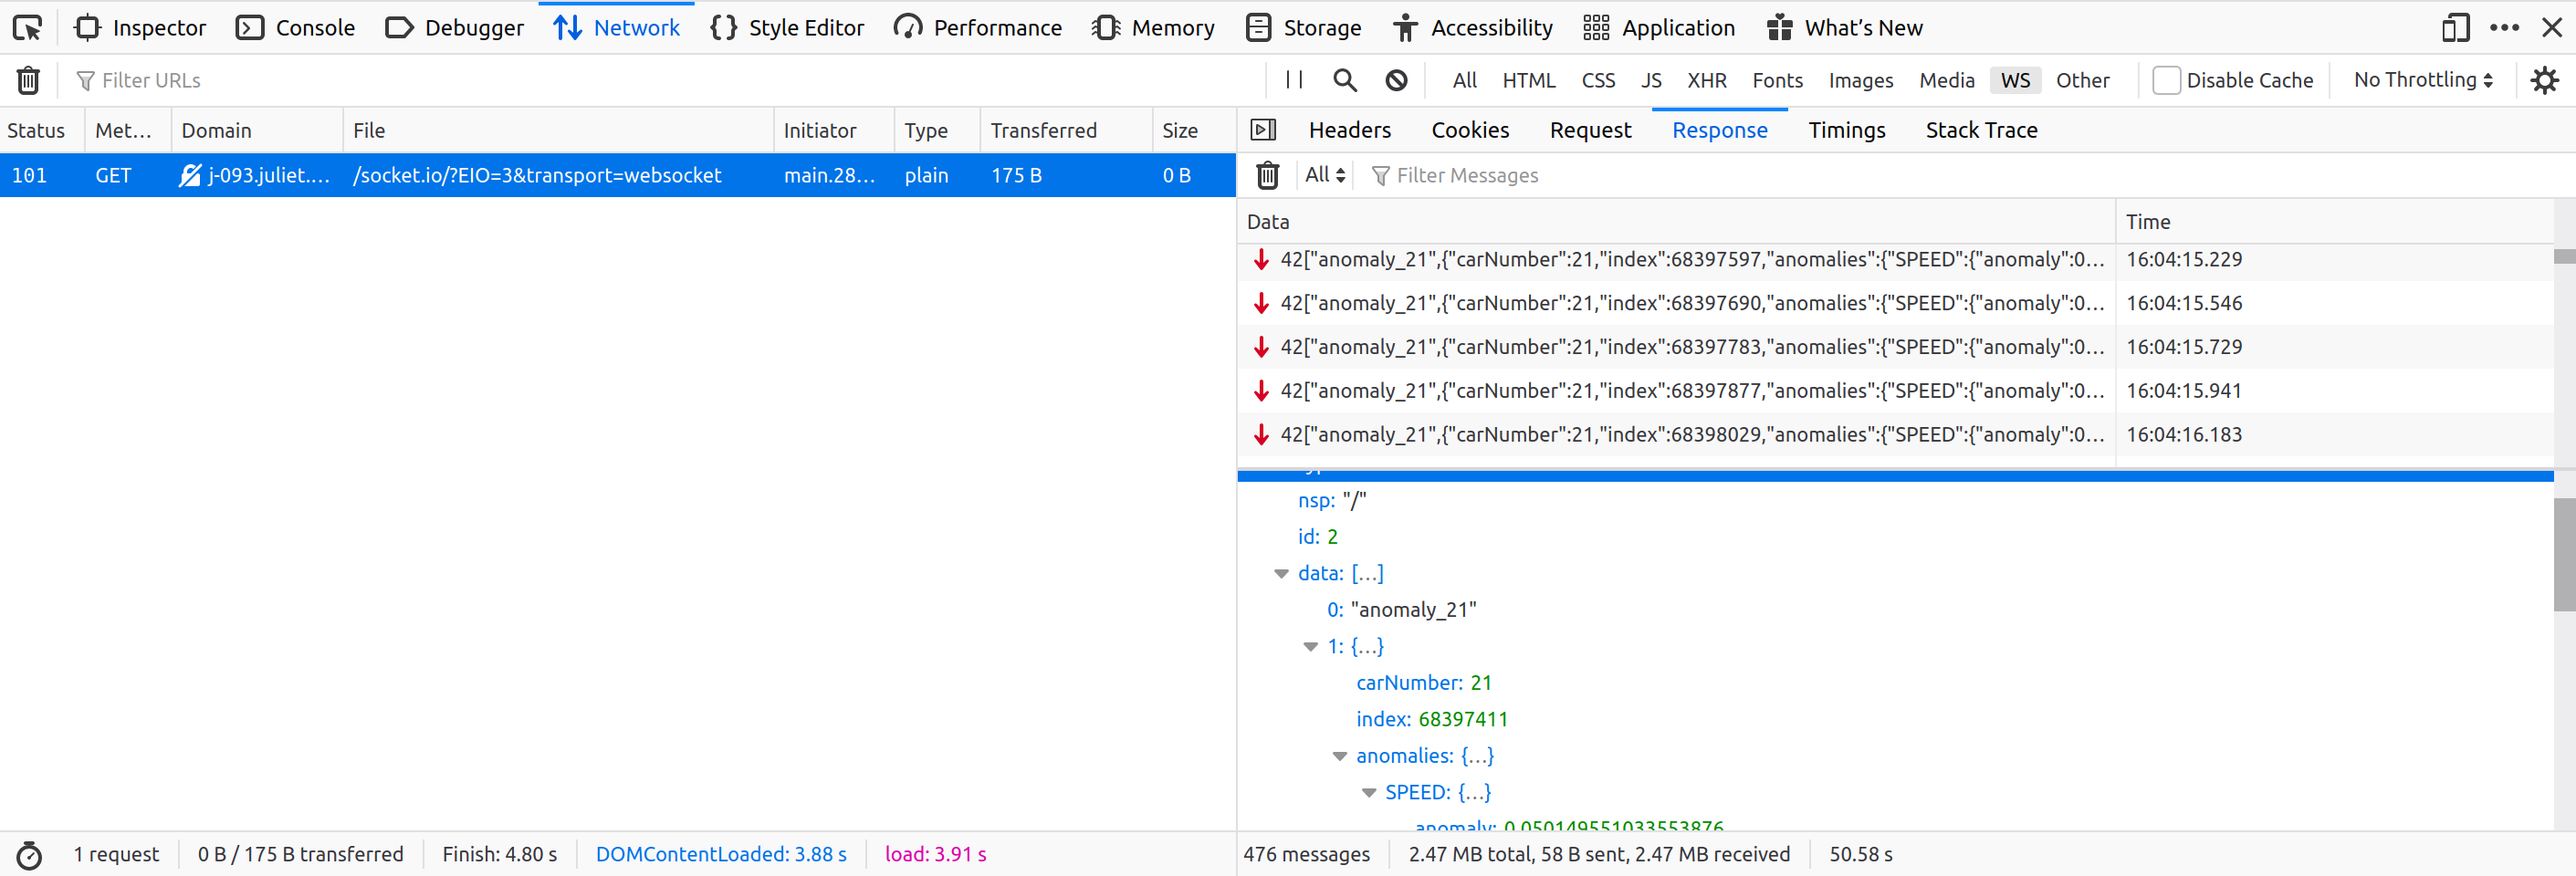
Task: Switch to the Headers tab
Action: point(1349,130)
